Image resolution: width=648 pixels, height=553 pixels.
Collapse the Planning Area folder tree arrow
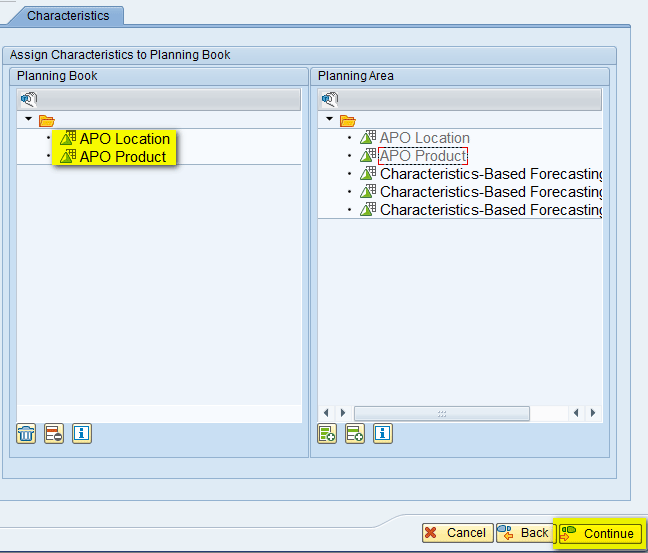tap(329, 119)
